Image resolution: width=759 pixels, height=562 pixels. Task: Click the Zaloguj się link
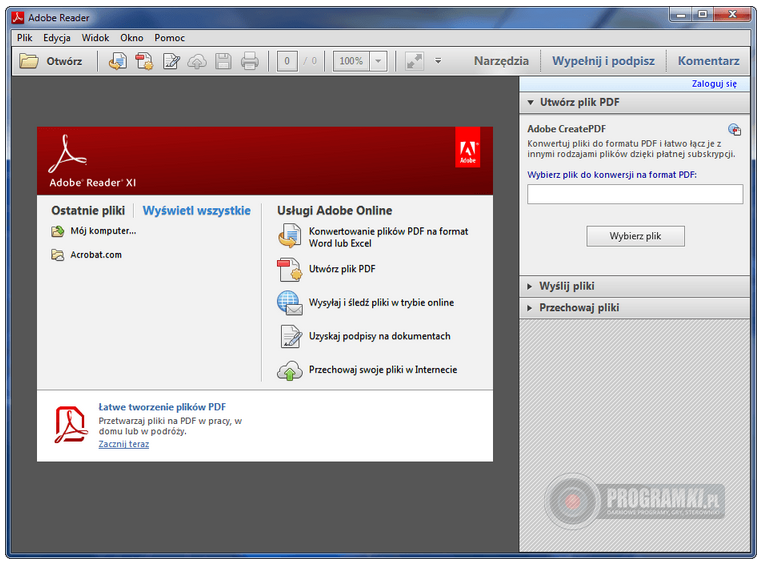point(714,84)
